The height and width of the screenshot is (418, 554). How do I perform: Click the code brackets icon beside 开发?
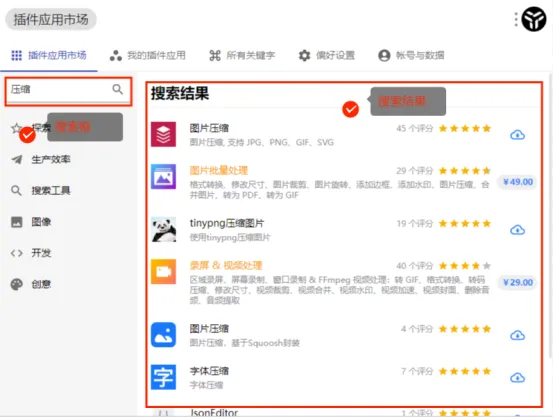17,253
